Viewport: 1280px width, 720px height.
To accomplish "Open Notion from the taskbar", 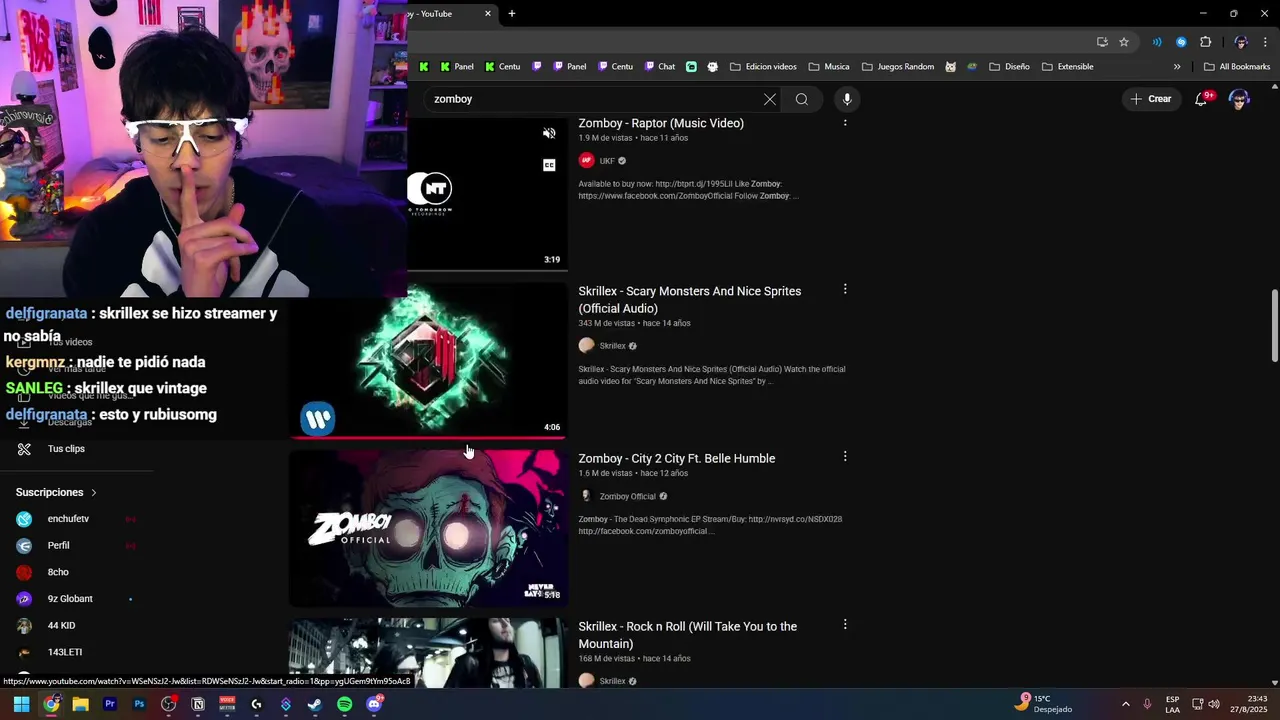I will pyautogui.click(x=198, y=704).
